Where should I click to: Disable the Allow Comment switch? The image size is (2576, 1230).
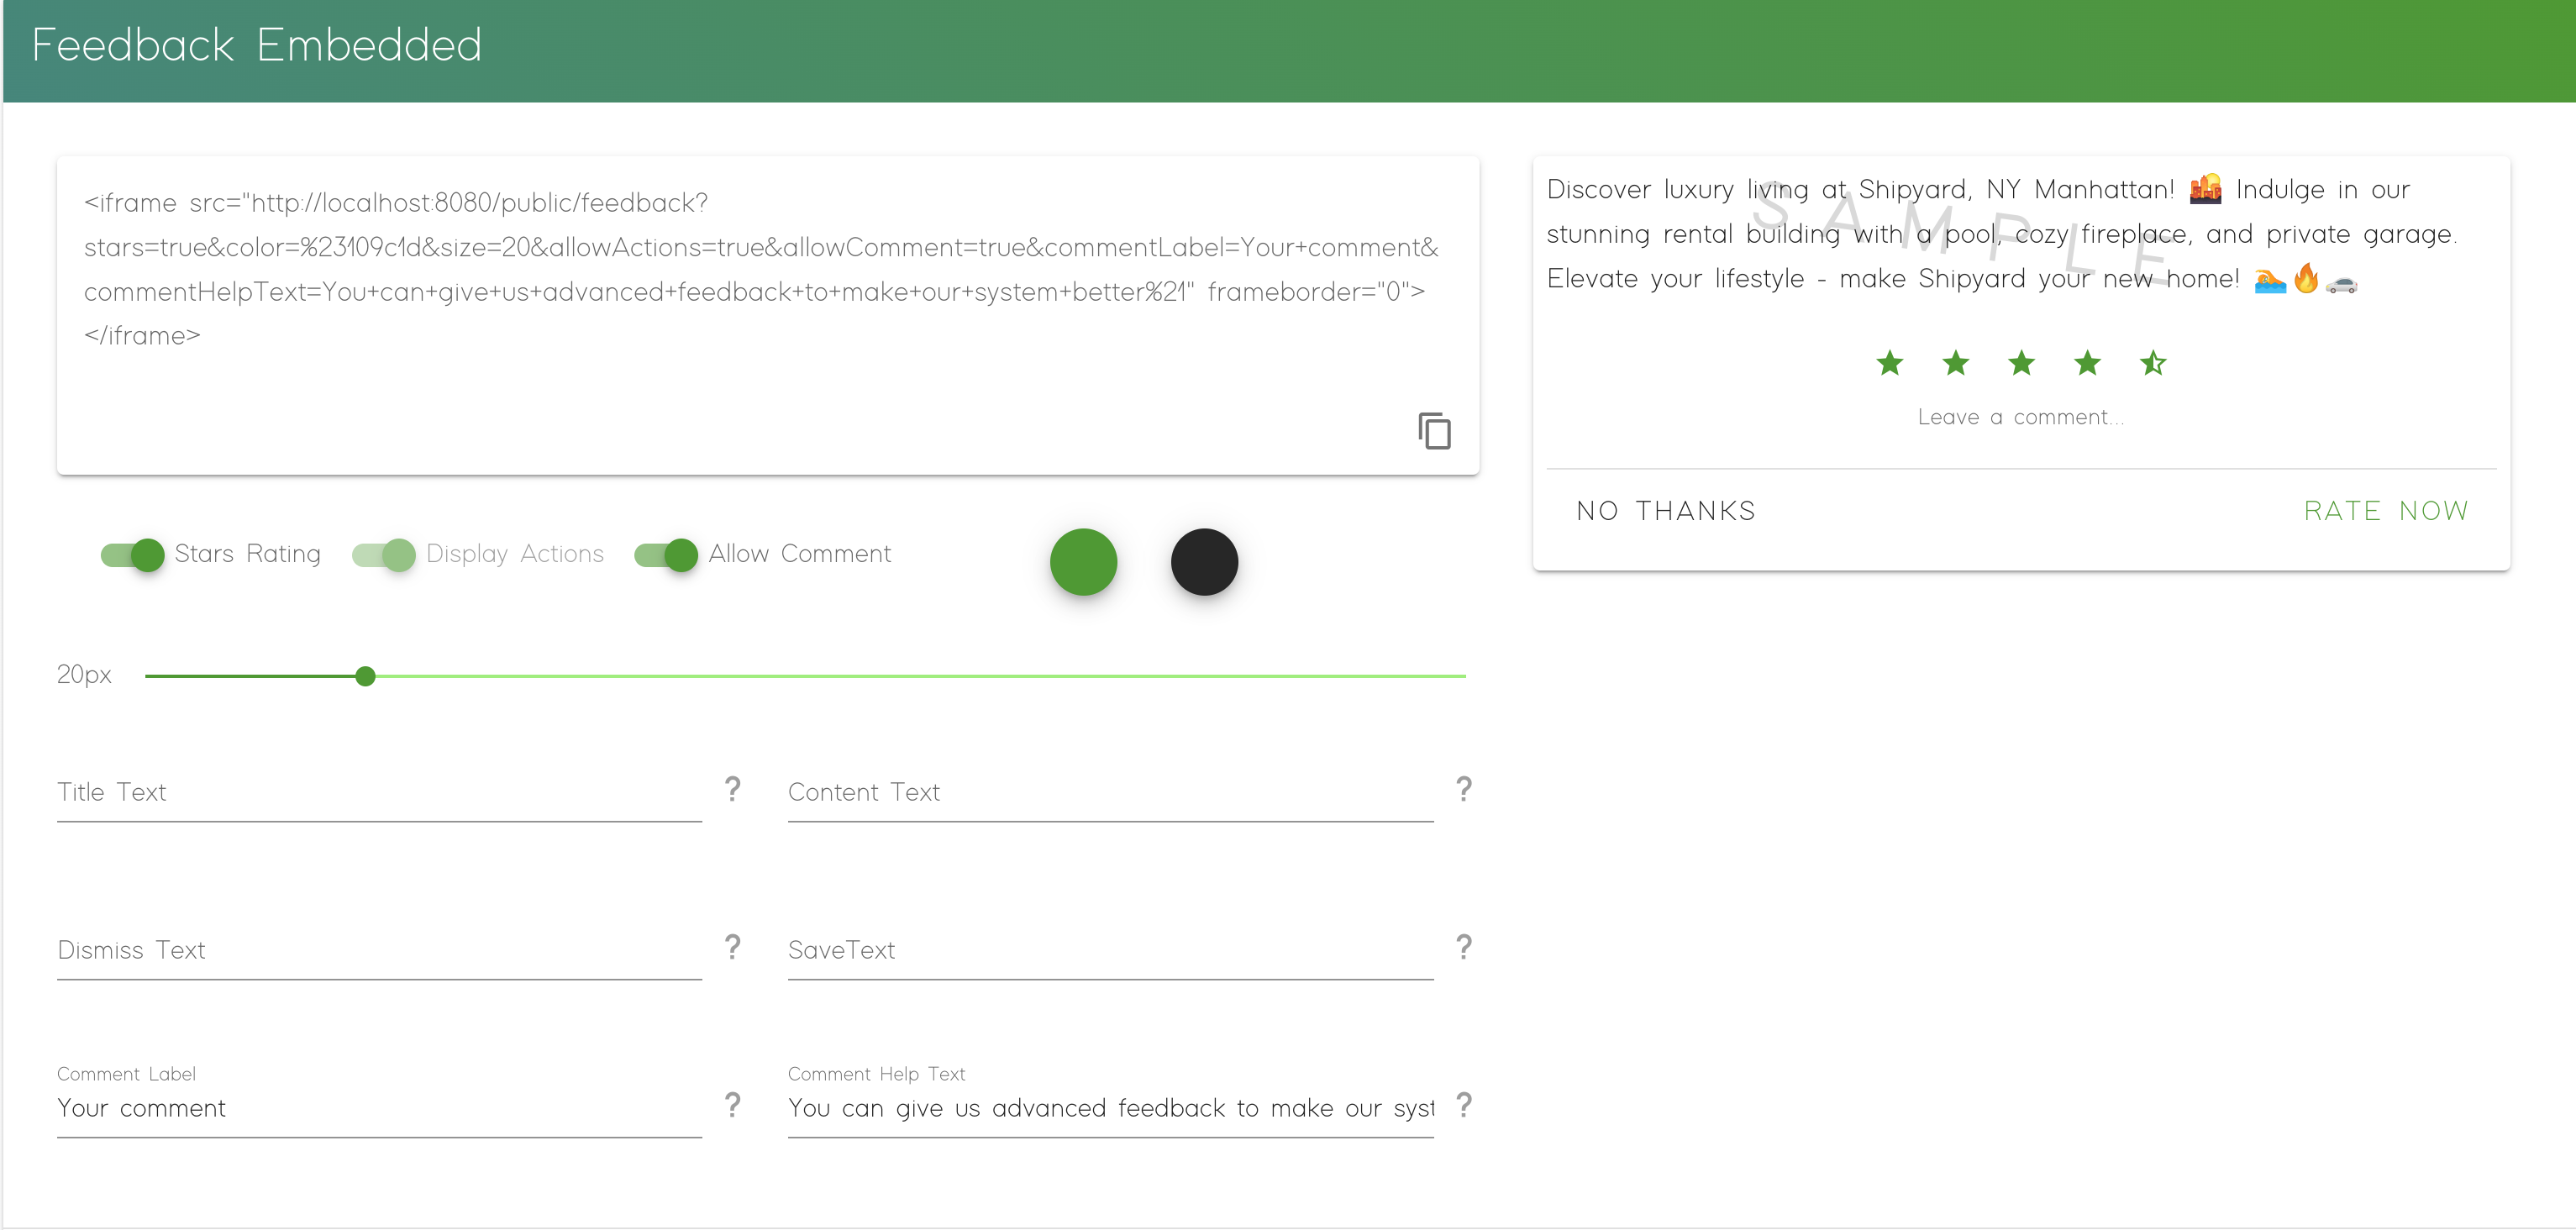click(x=666, y=555)
